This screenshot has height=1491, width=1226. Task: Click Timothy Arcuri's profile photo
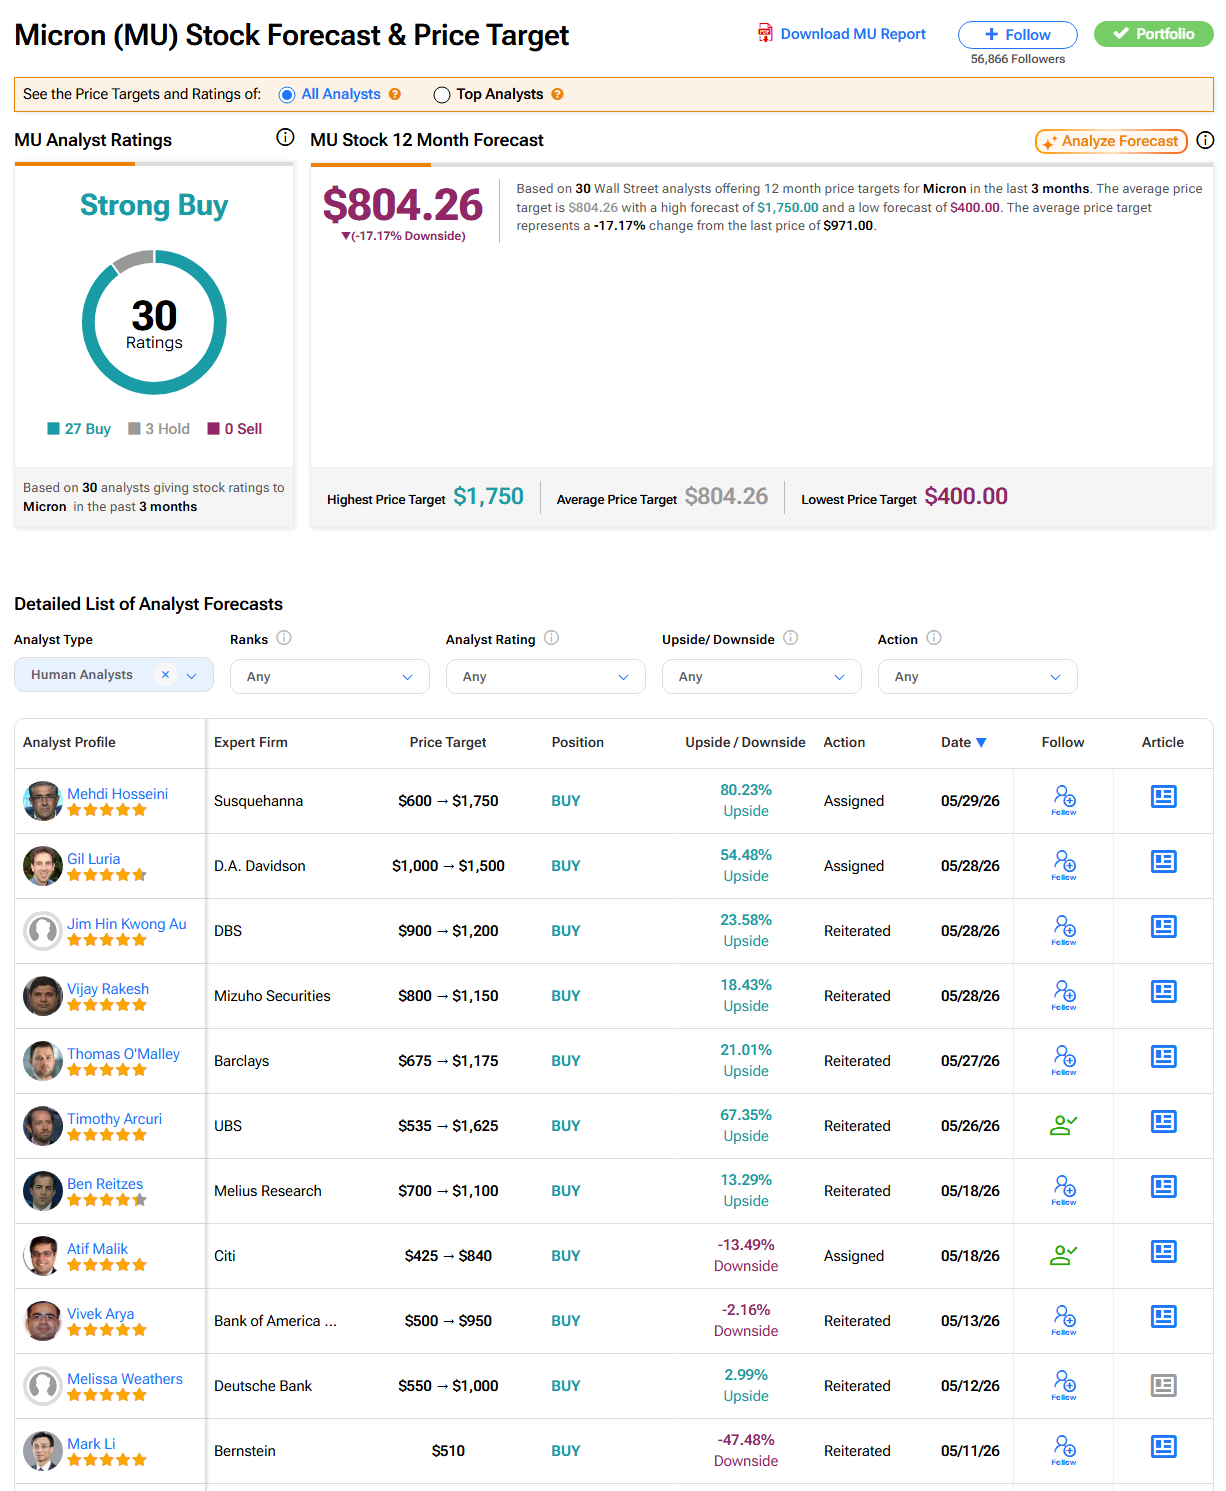pyautogui.click(x=43, y=1126)
